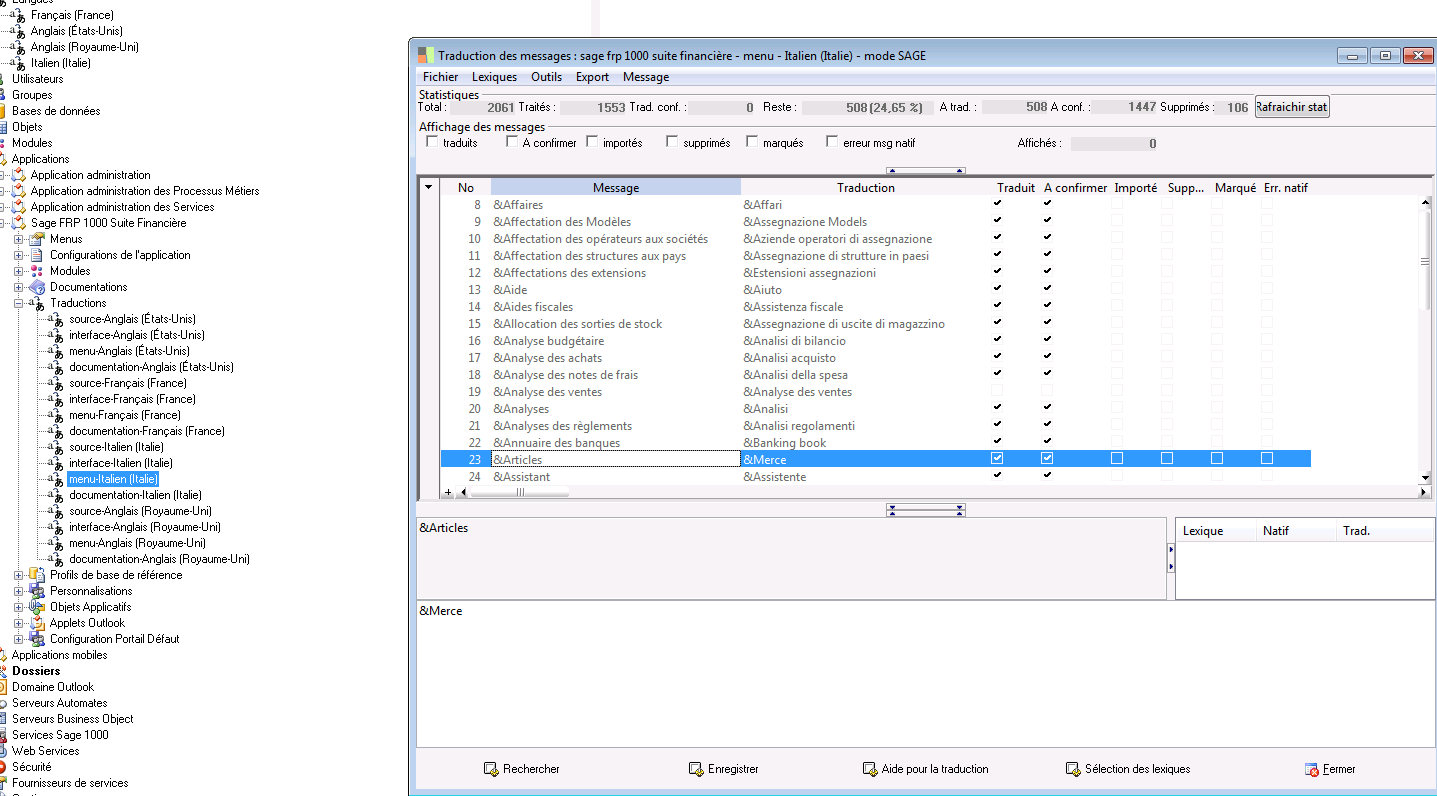The height and width of the screenshot is (796, 1437).
Task: Collapse the Traductions tree node
Action: (18, 303)
